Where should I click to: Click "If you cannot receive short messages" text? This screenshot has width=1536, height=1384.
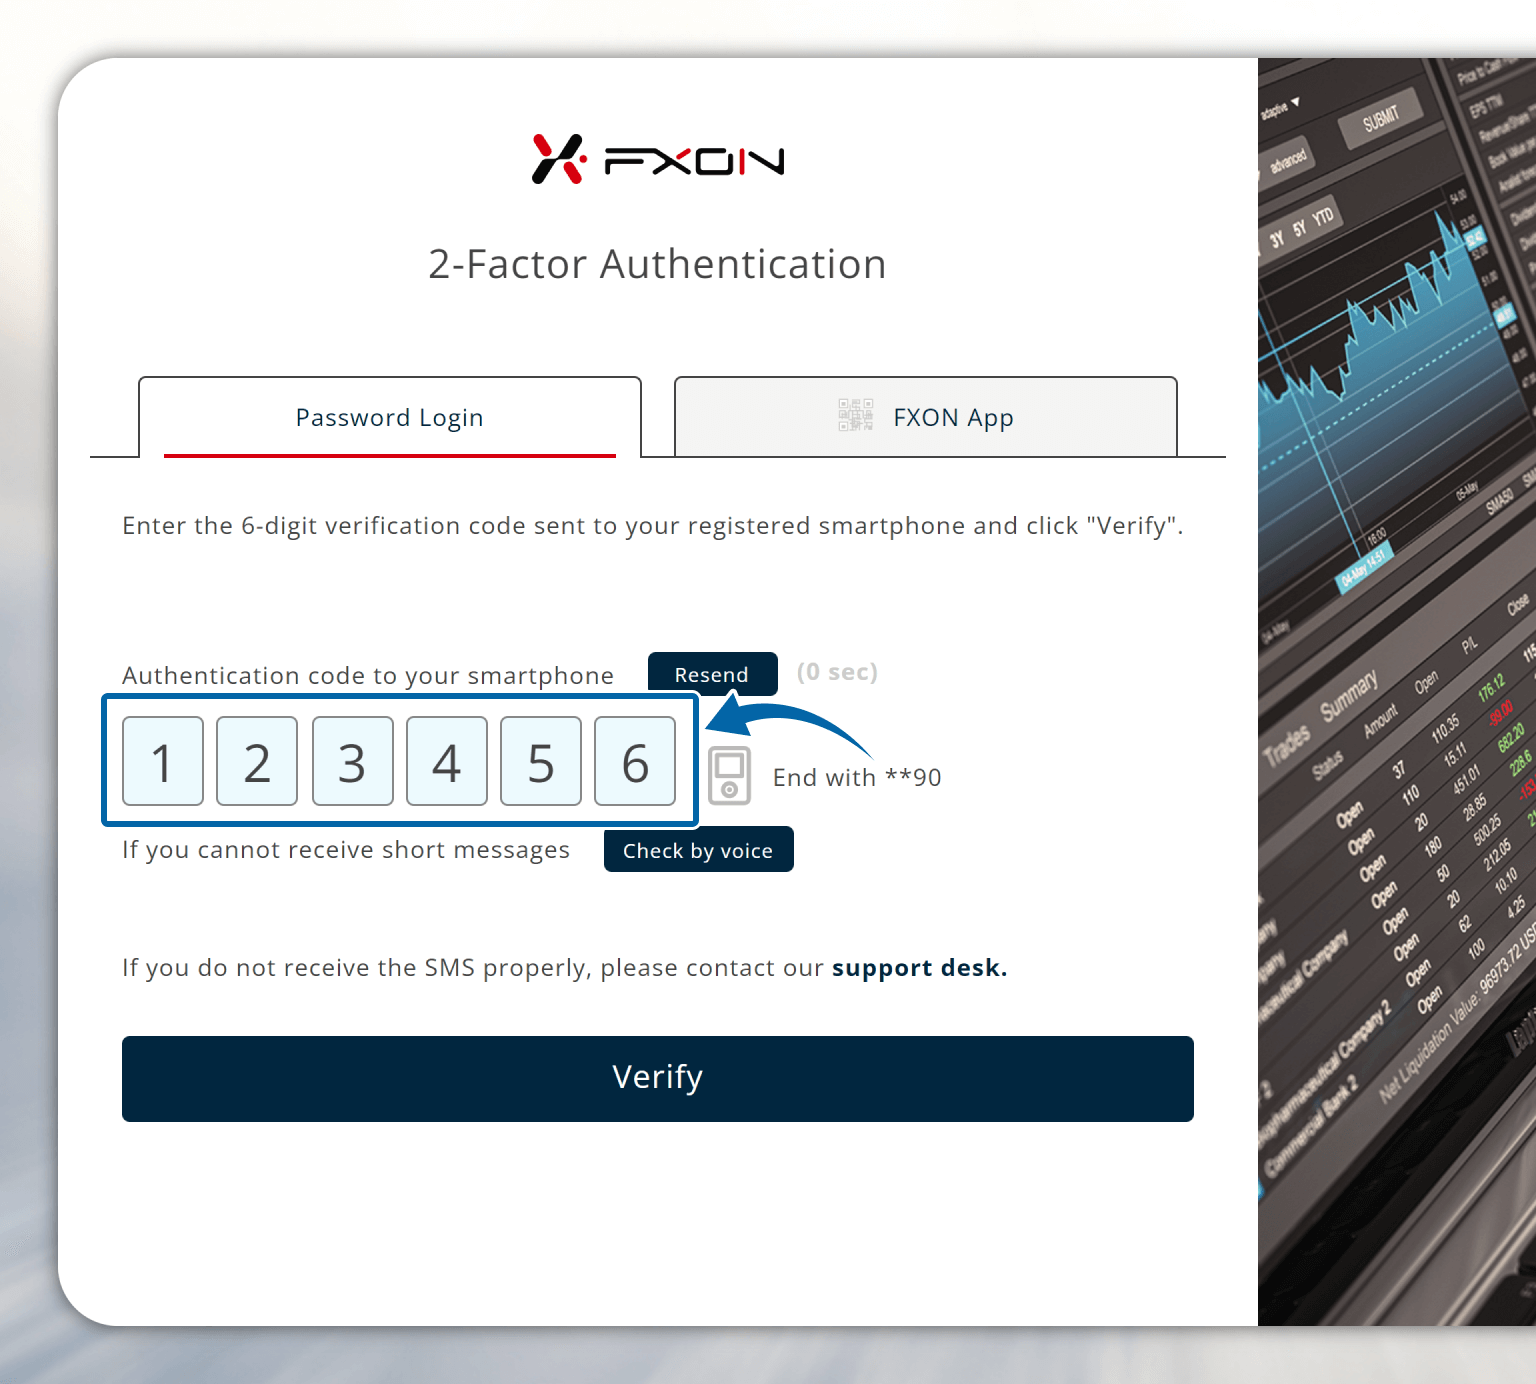point(346,850)
